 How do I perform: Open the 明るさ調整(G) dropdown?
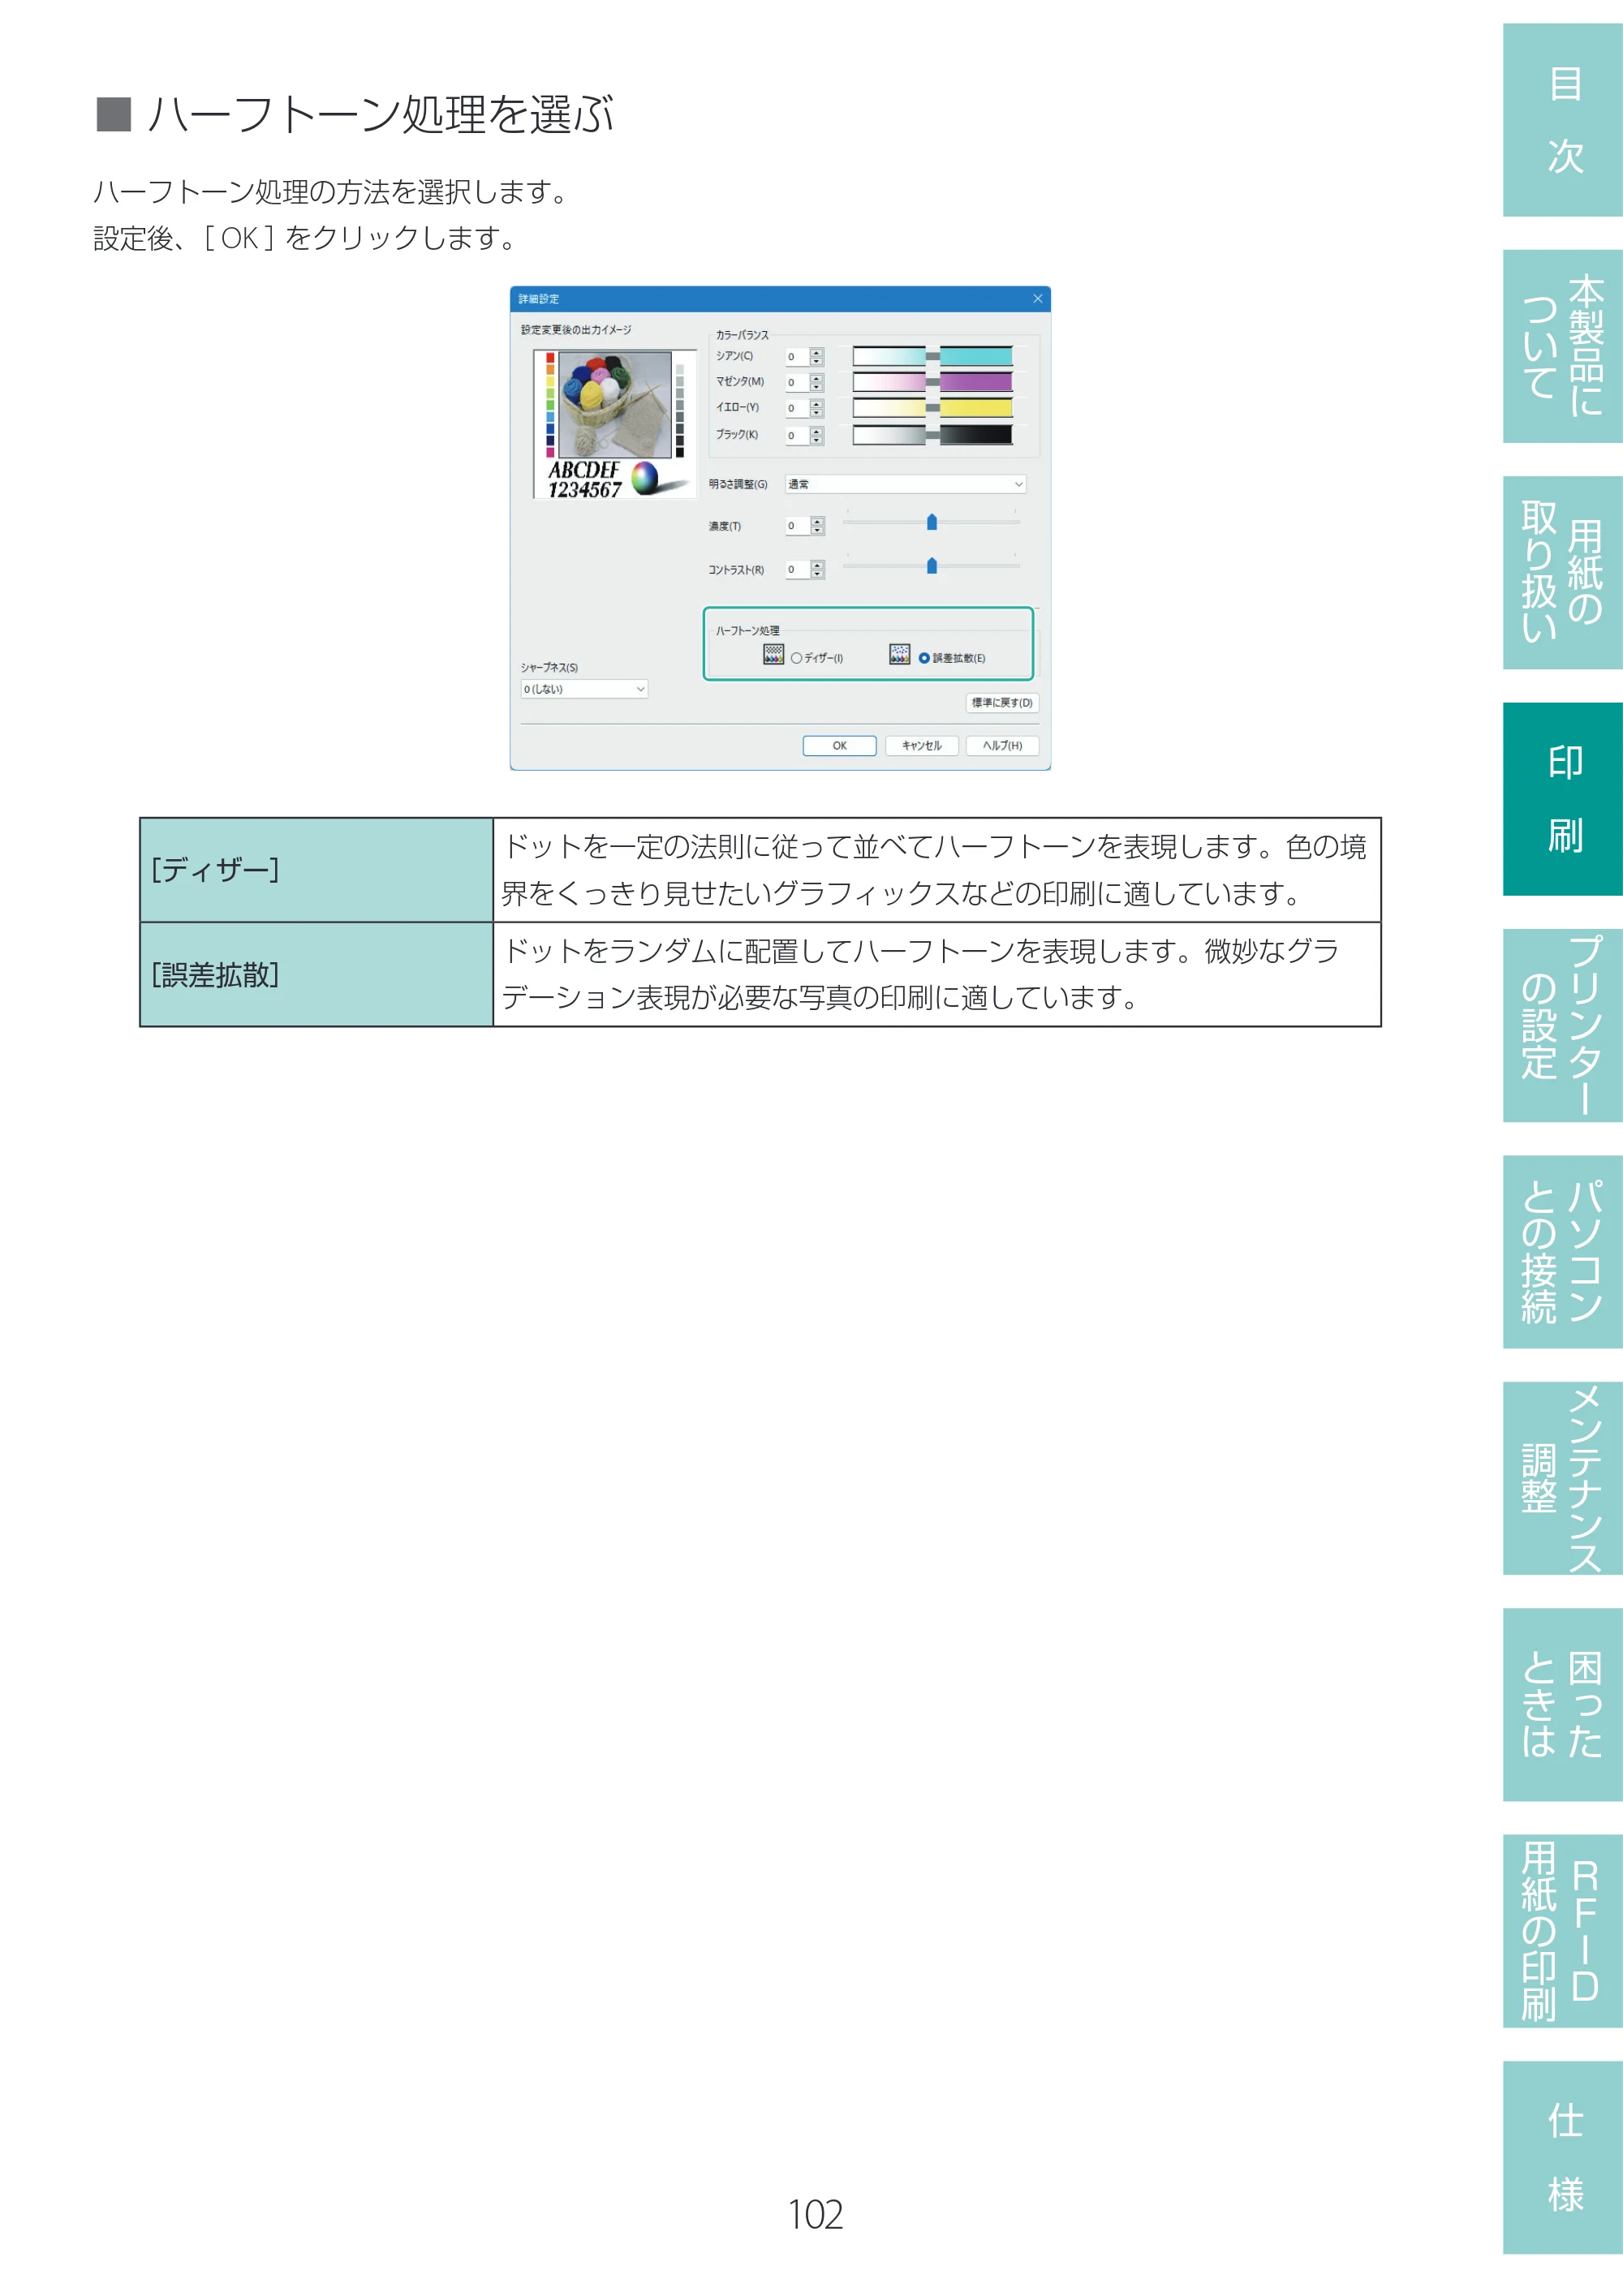[x=905, y=484]
